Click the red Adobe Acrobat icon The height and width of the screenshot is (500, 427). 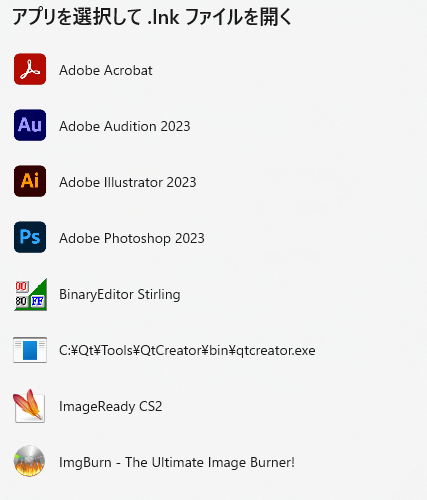[x=30, y=69]
